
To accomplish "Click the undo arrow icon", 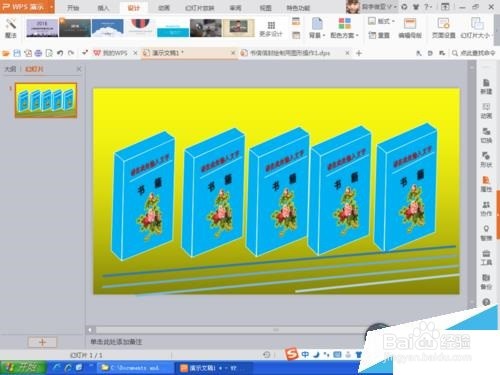I will pos(60,53).
